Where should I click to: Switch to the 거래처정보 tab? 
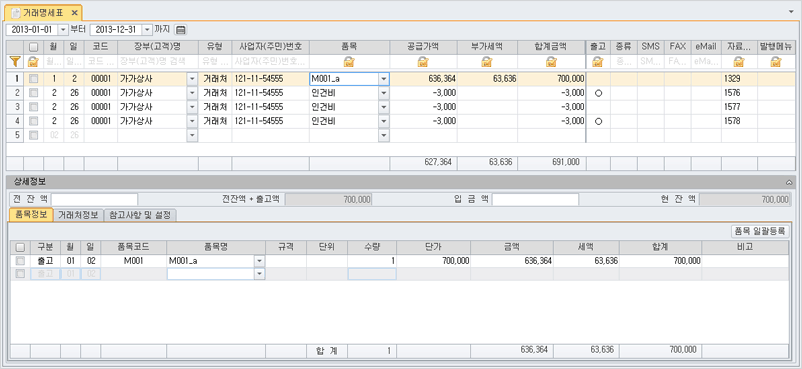78,215
